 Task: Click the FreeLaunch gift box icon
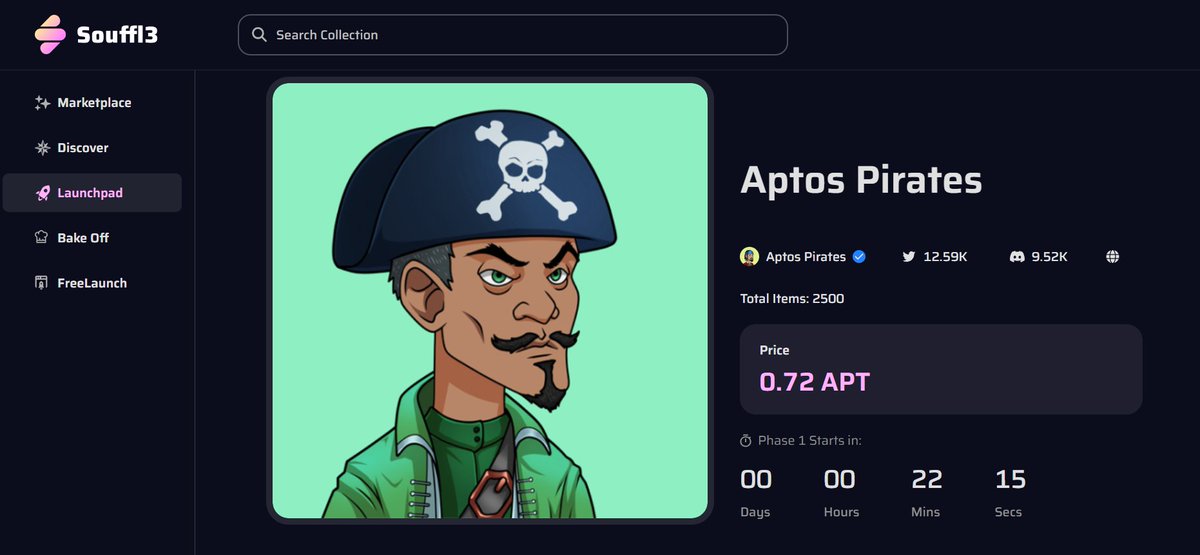[42, 283]
